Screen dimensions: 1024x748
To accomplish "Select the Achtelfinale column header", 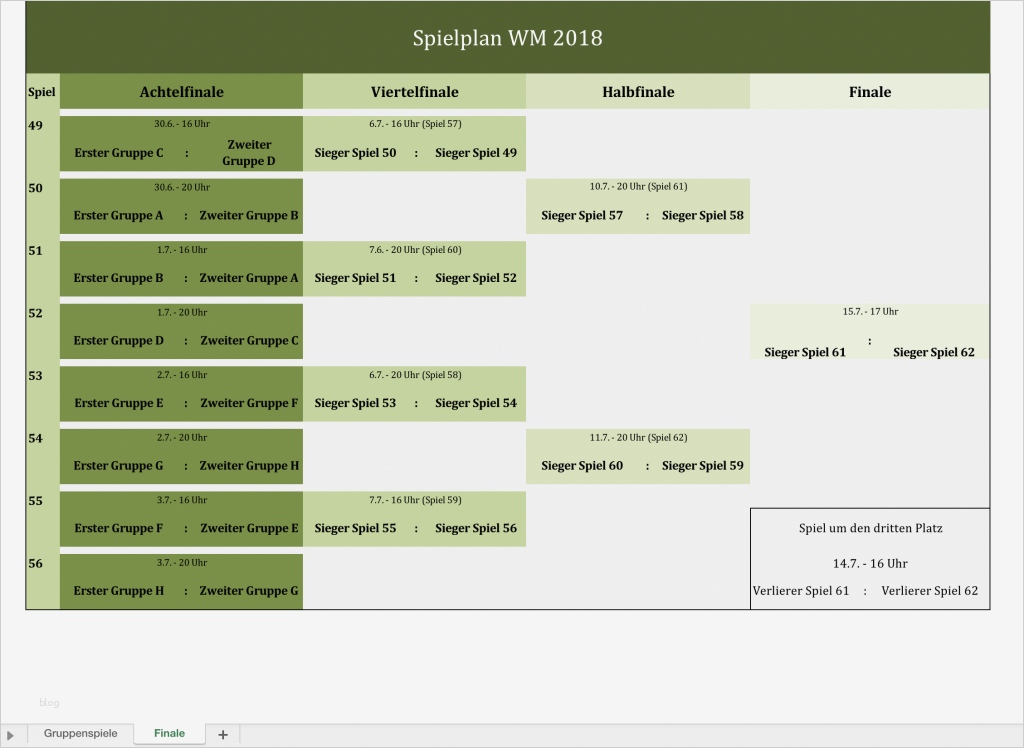I will pos(181,91).
